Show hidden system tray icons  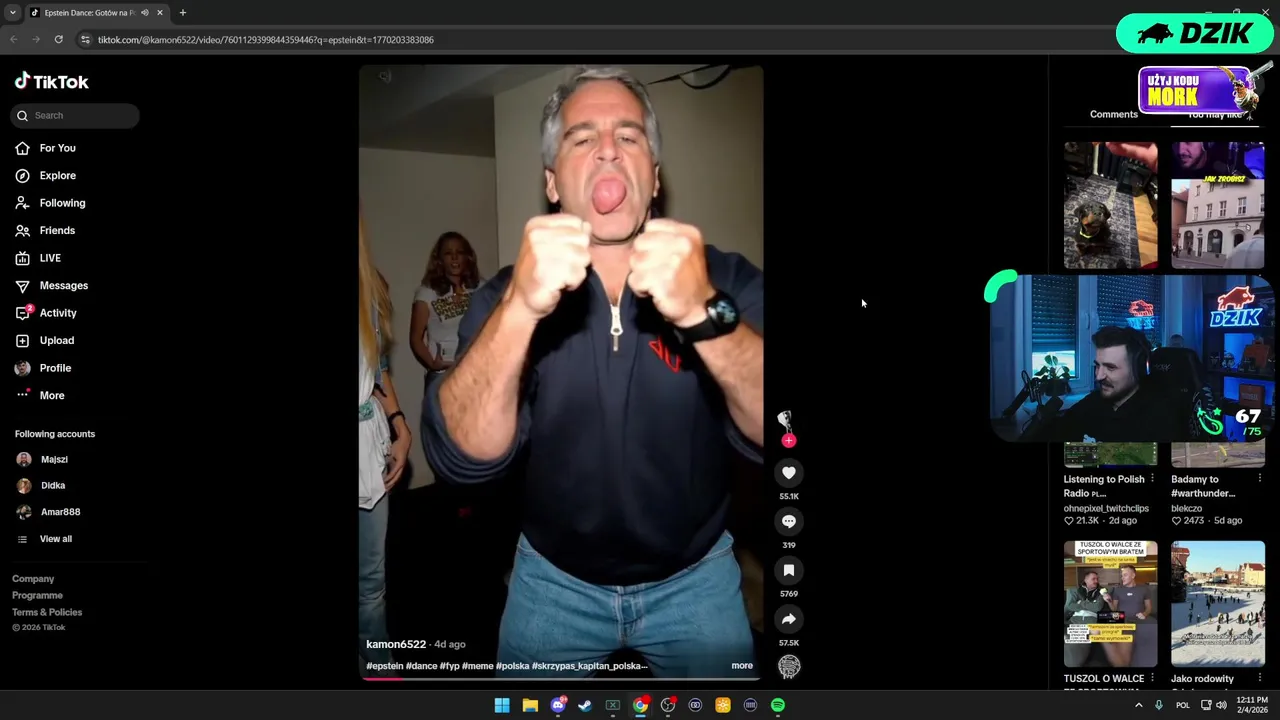pos(1138,706)
